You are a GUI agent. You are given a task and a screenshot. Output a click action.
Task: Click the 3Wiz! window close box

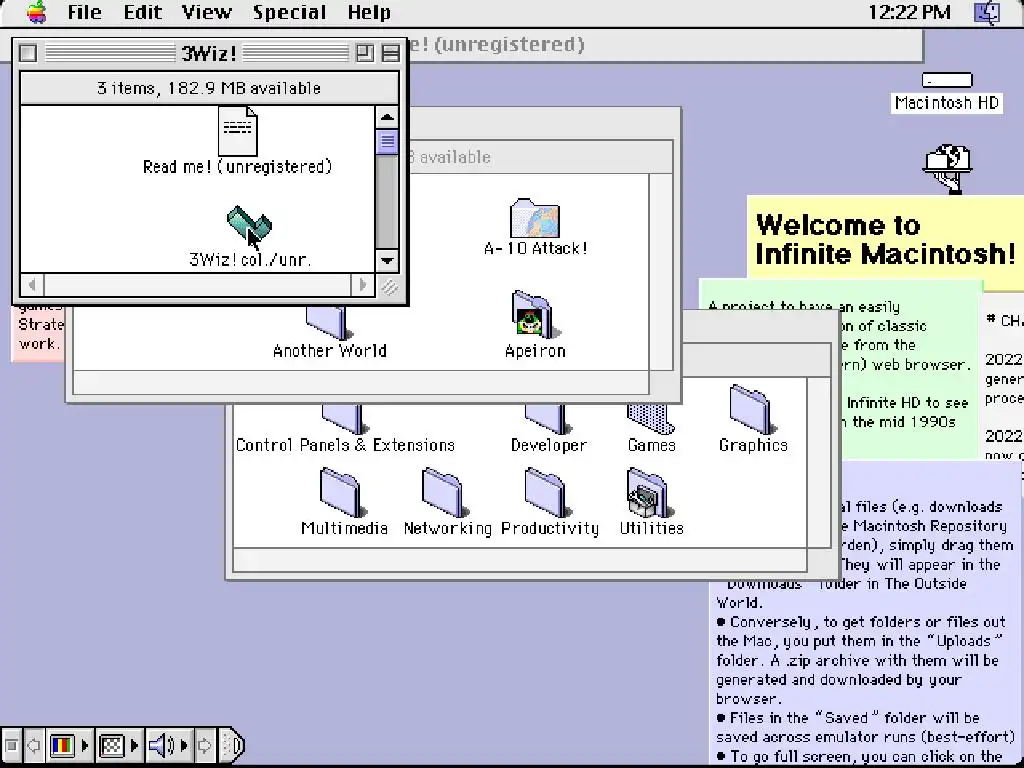point(28,53)
